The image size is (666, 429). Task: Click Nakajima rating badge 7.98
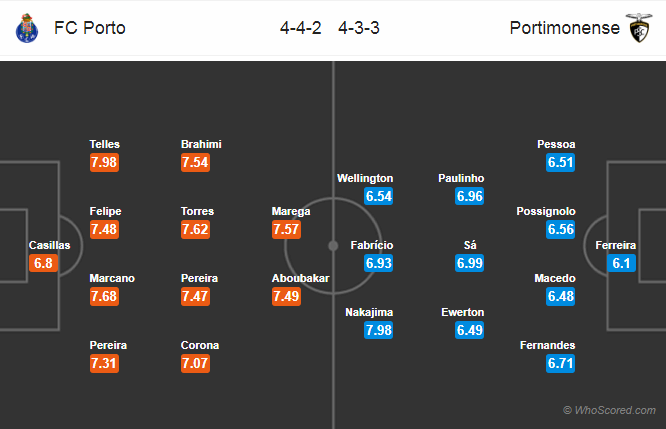[x=378, y=330]
